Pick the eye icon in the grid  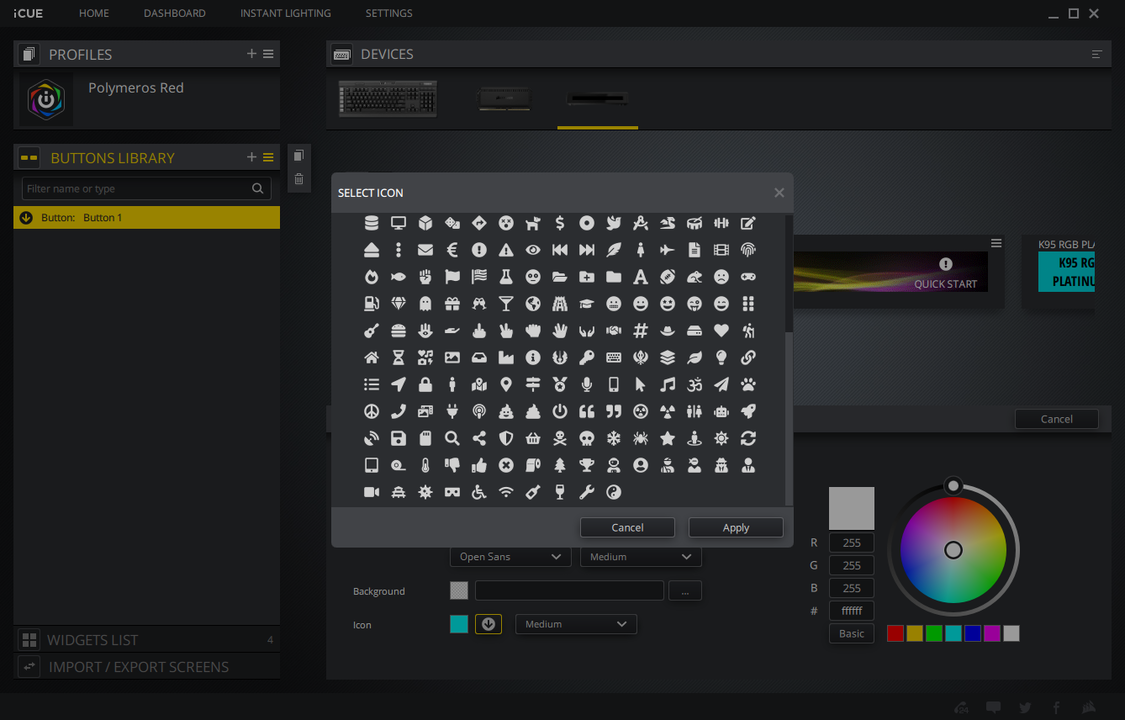(533, 250)
